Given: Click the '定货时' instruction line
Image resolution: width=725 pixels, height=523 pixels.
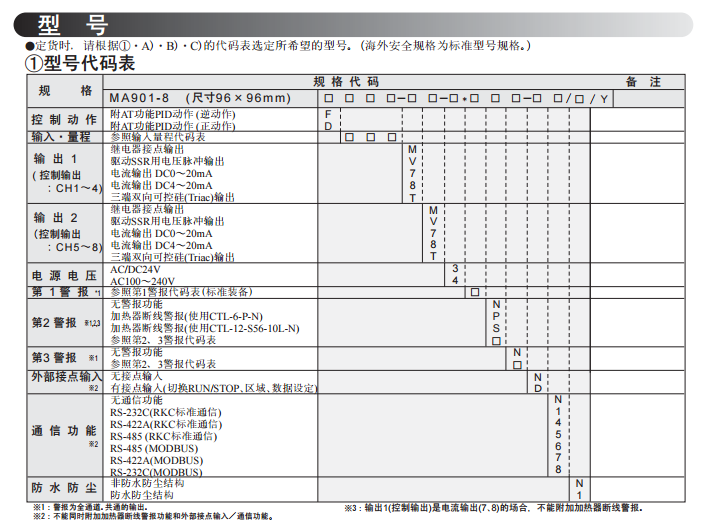Looking at the screenshot, I should [x=278, y=46].
